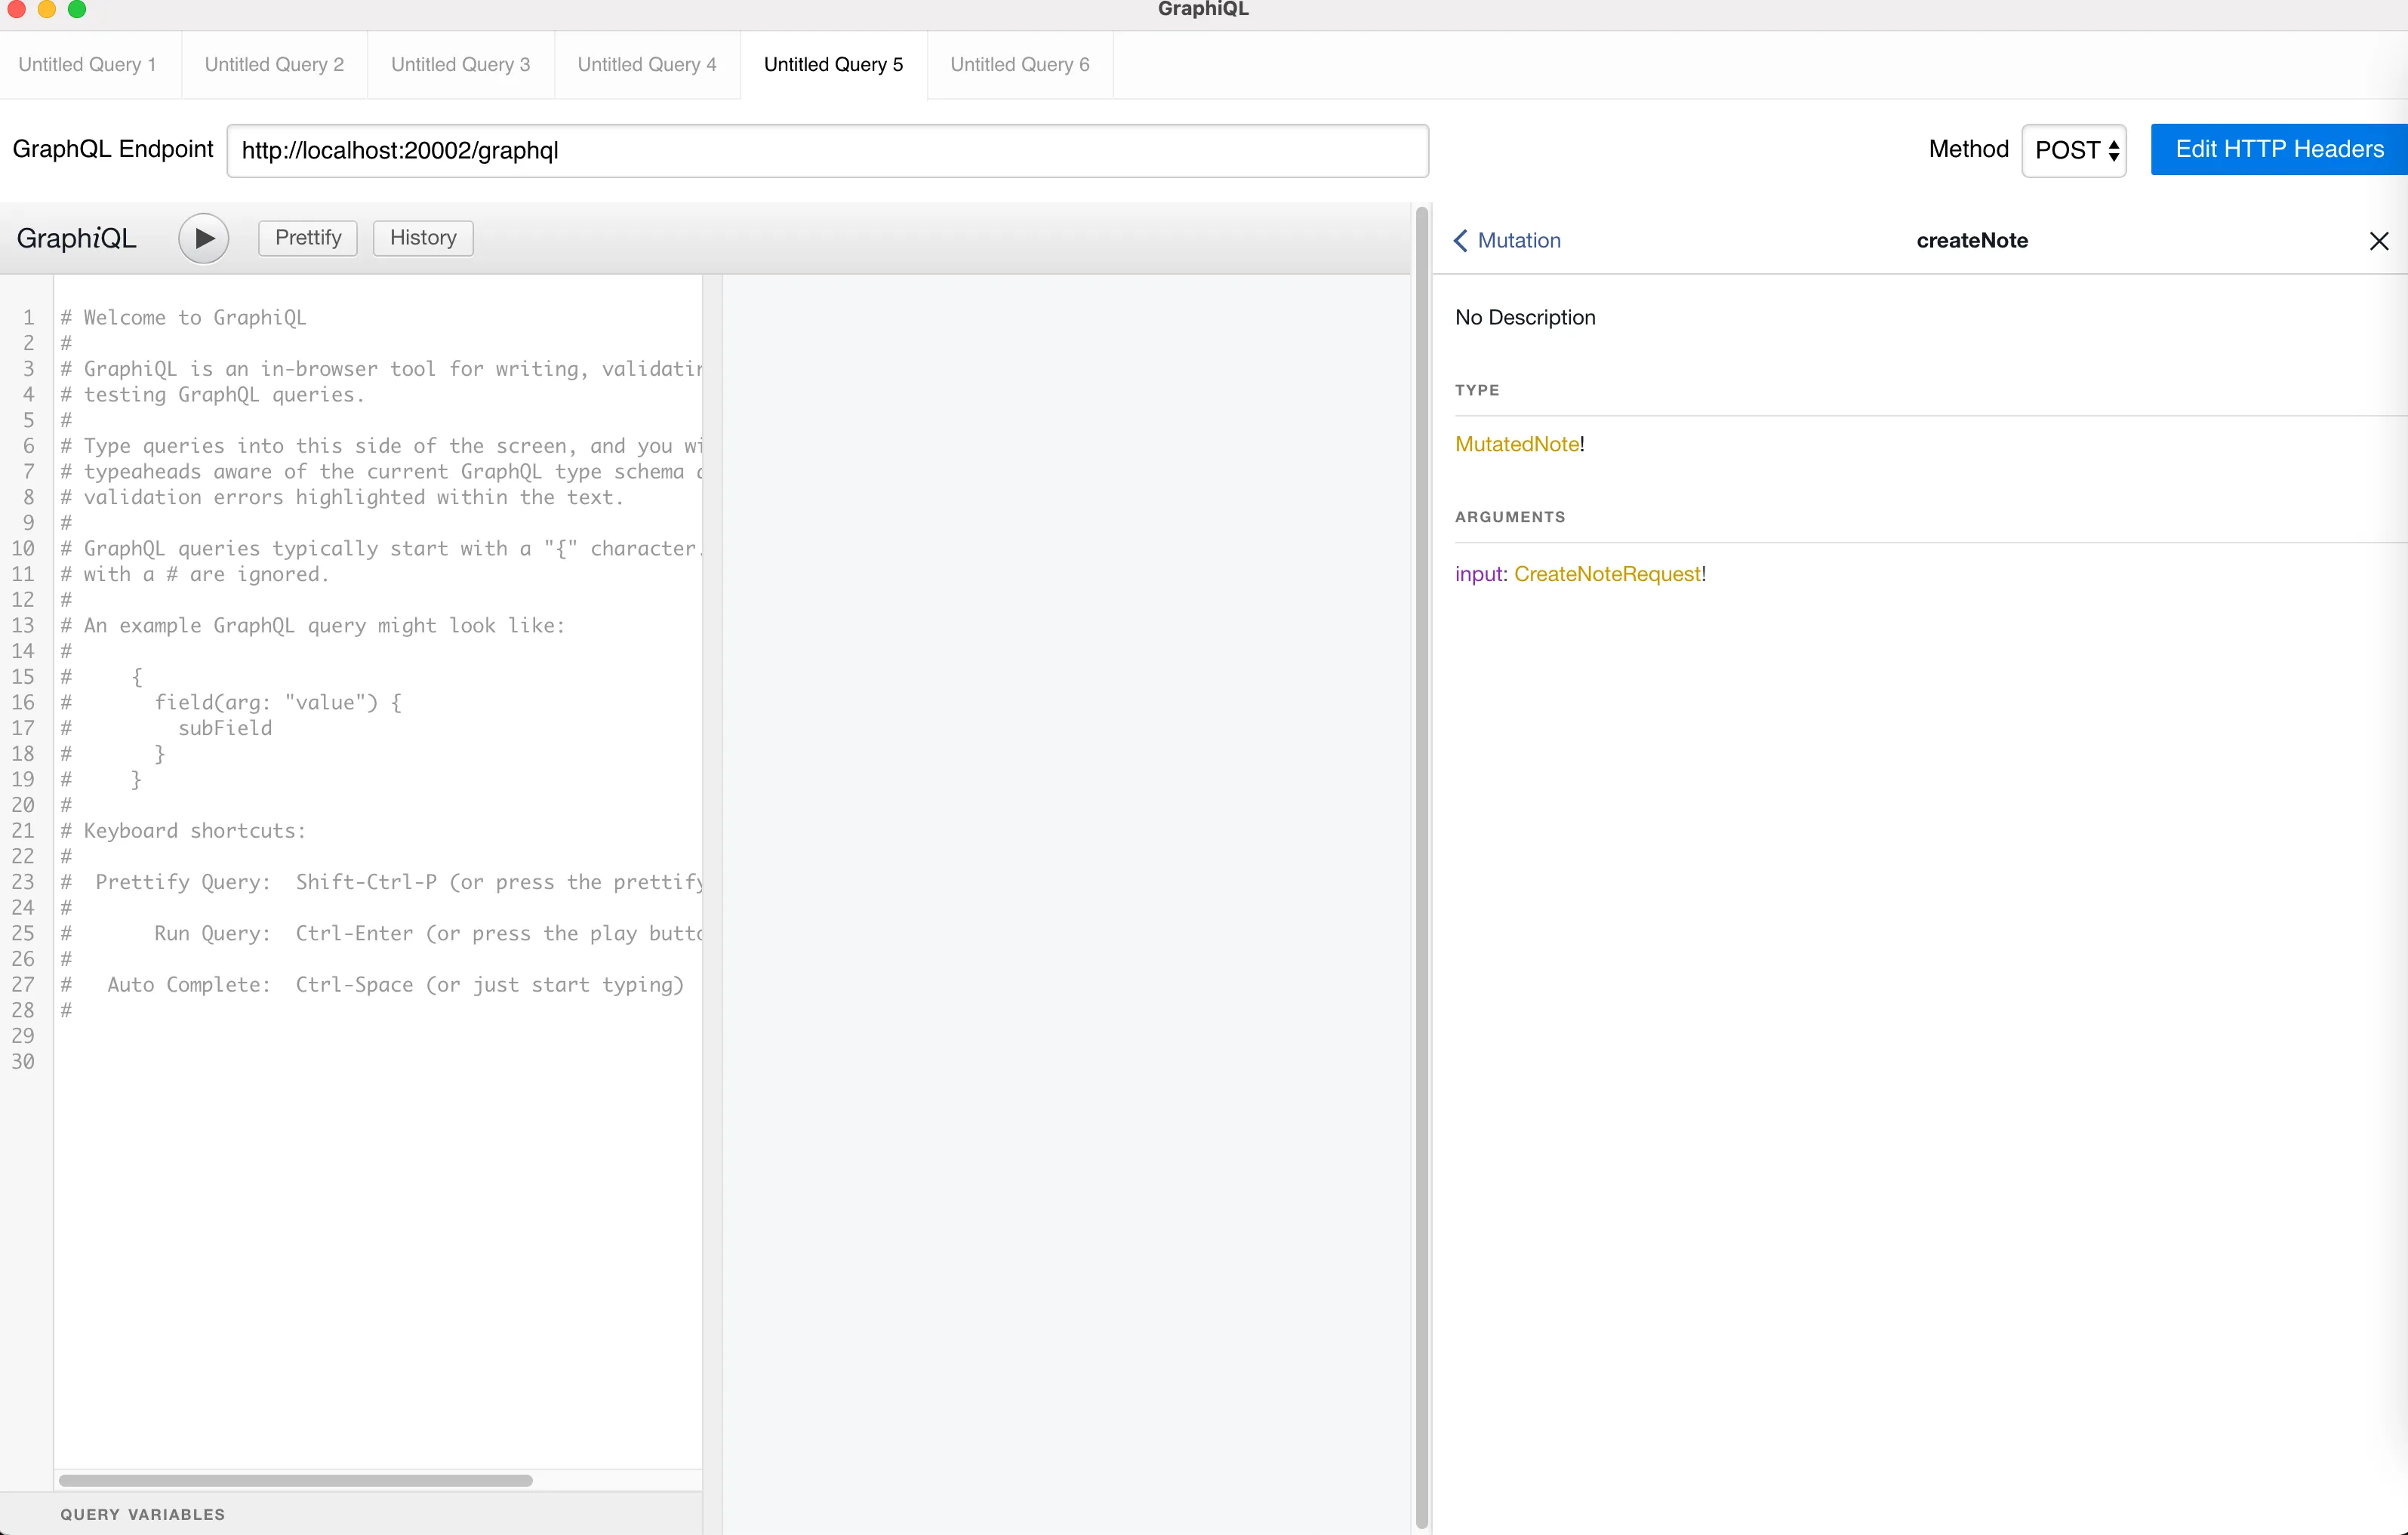This screenshot has width=2408, height=1535.
Task: Click the GraphiQL logo text
Action: [x=76, y=238]
